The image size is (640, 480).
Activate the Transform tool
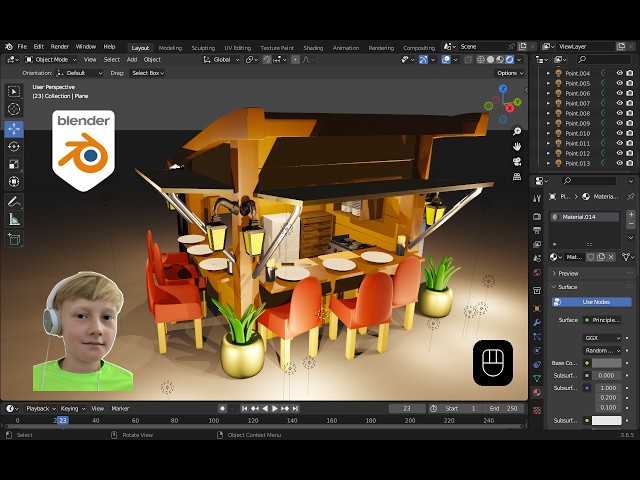[x=14, y=182]
